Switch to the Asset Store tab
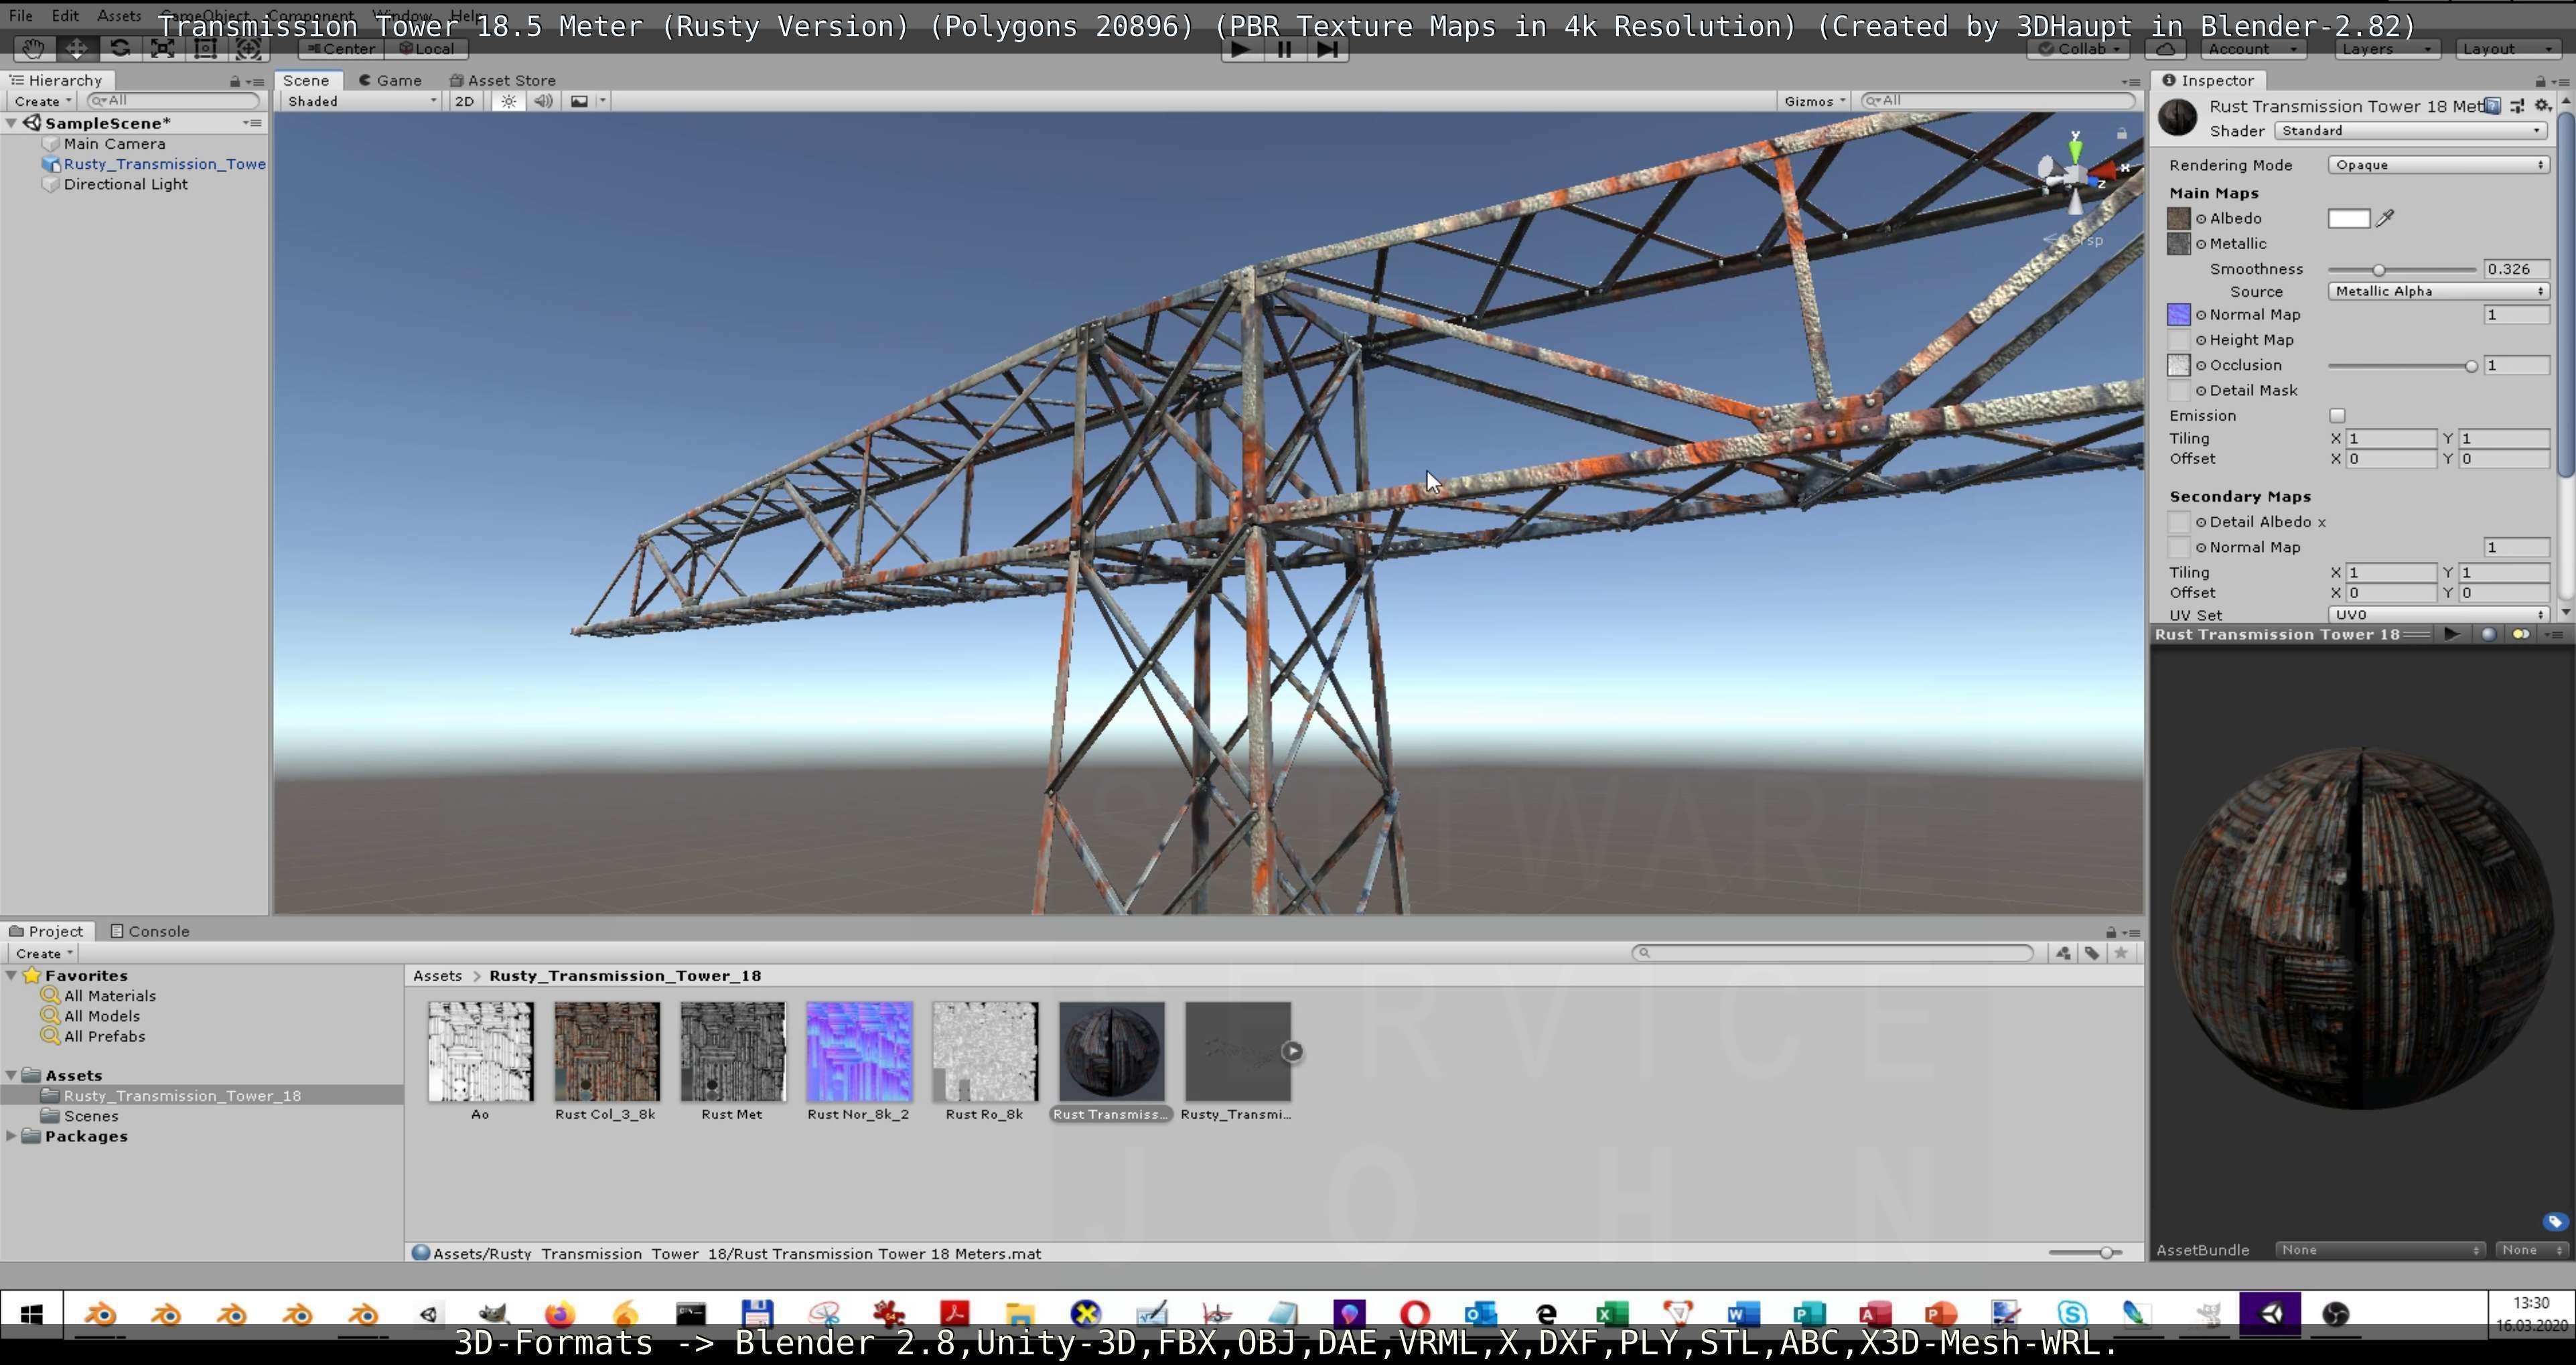Screen dimensions: 2576x1365 (x=502, y=80)
